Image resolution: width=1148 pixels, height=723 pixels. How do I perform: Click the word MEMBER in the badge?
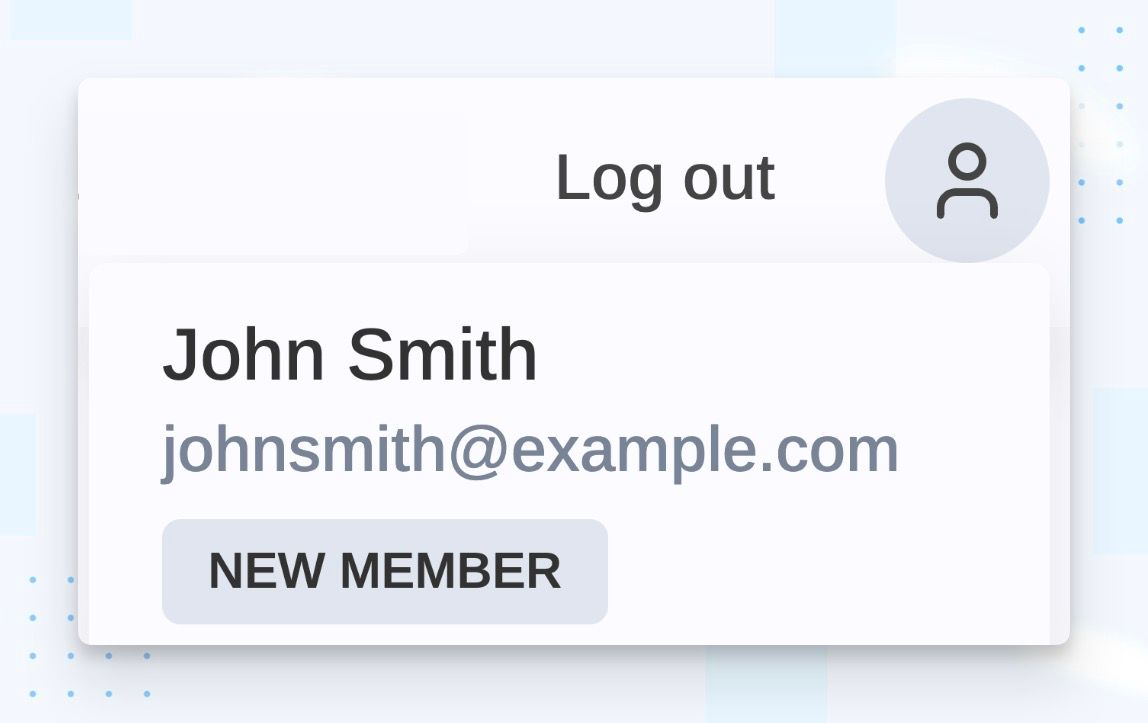click(451, 571)
